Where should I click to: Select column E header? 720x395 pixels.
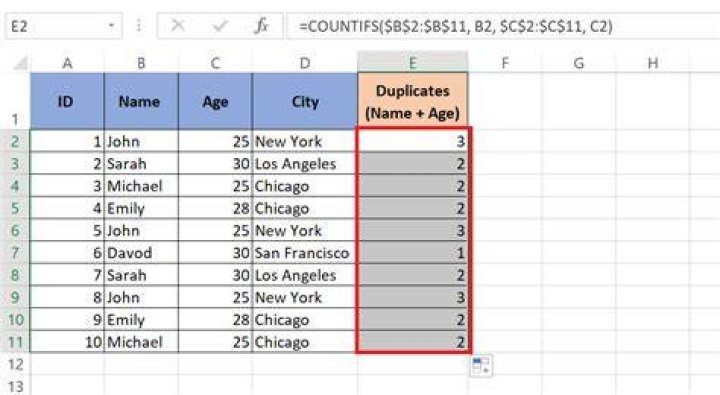point(412,62)
